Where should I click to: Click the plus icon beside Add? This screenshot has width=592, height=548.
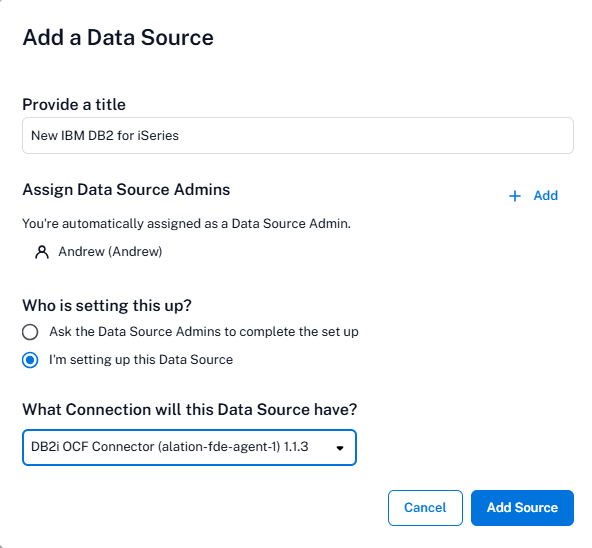[x=515, y=196]
